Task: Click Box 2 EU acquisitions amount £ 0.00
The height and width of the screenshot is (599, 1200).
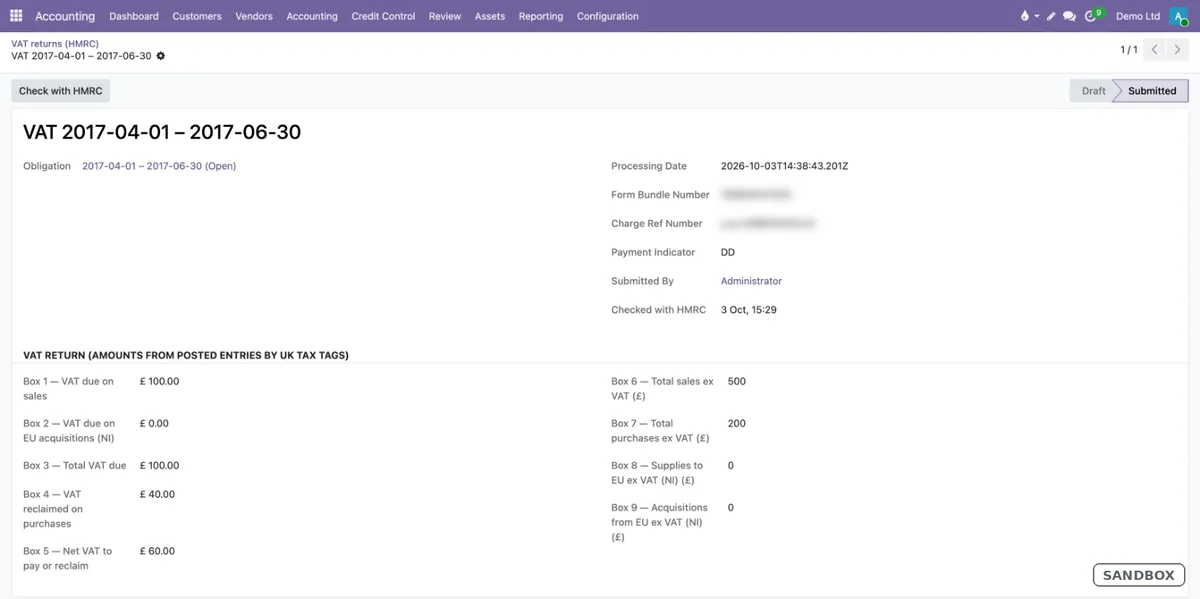Action: (154, 423)
